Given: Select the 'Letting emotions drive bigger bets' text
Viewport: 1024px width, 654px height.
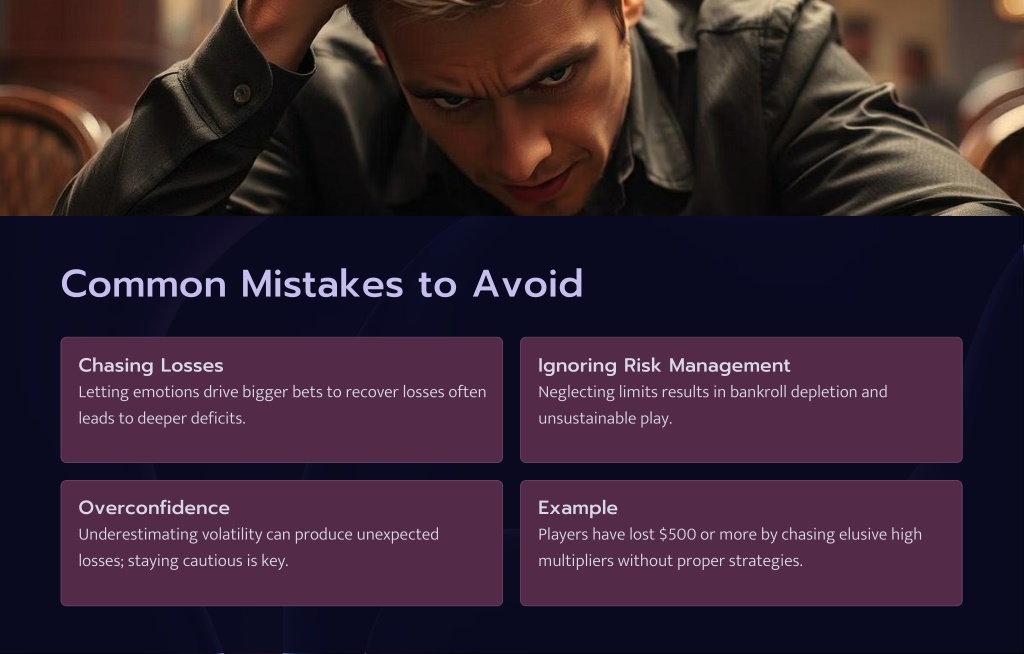Looking at the screenshot, I should coord(282,405).
